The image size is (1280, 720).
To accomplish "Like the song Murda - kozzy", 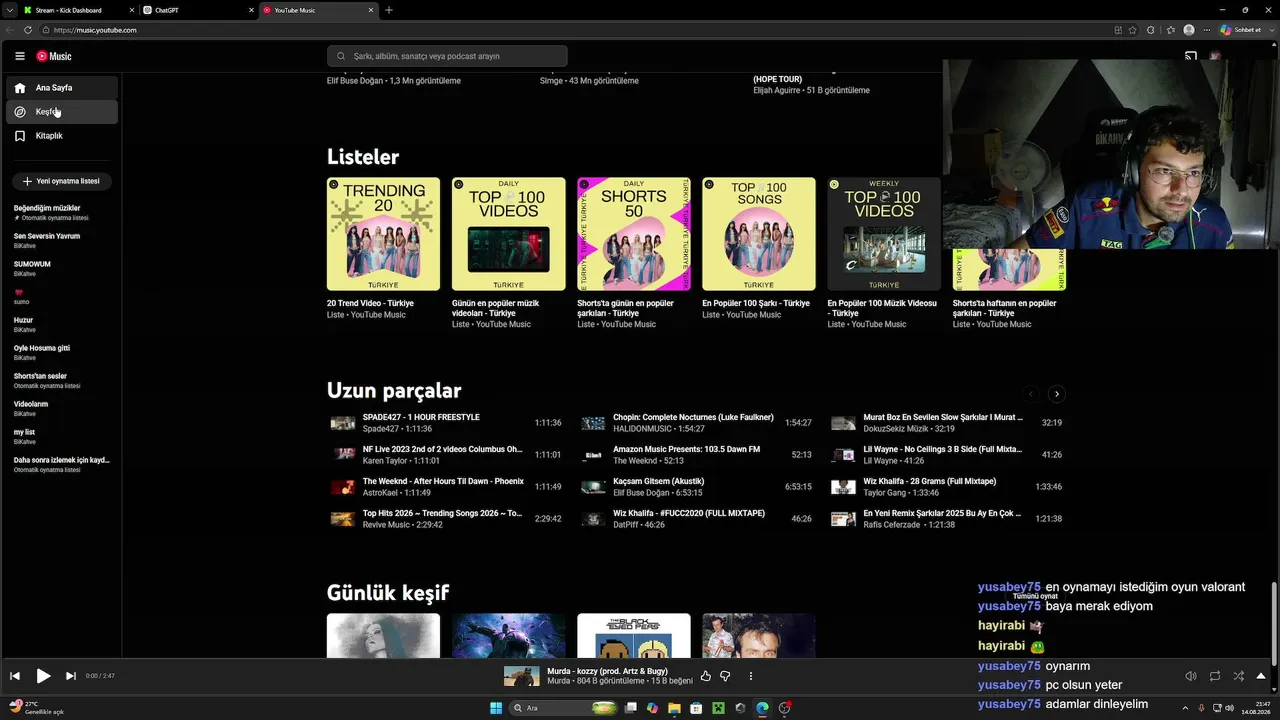I will click(706, 676).
